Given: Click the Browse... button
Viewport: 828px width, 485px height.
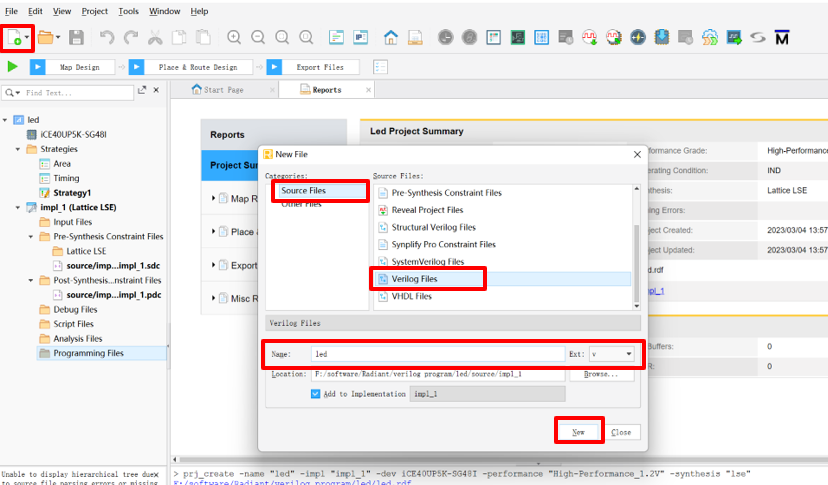Looking at the screenshot, I should [601, 374].
